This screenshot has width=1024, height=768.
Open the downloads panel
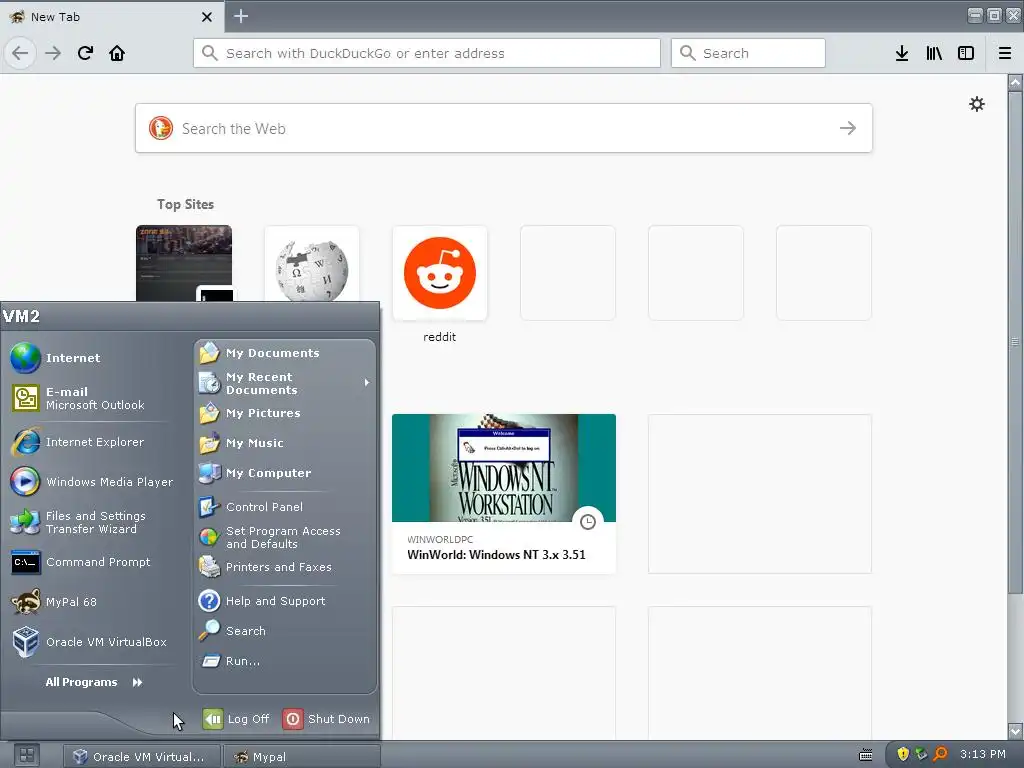click(x=902, y=53)
